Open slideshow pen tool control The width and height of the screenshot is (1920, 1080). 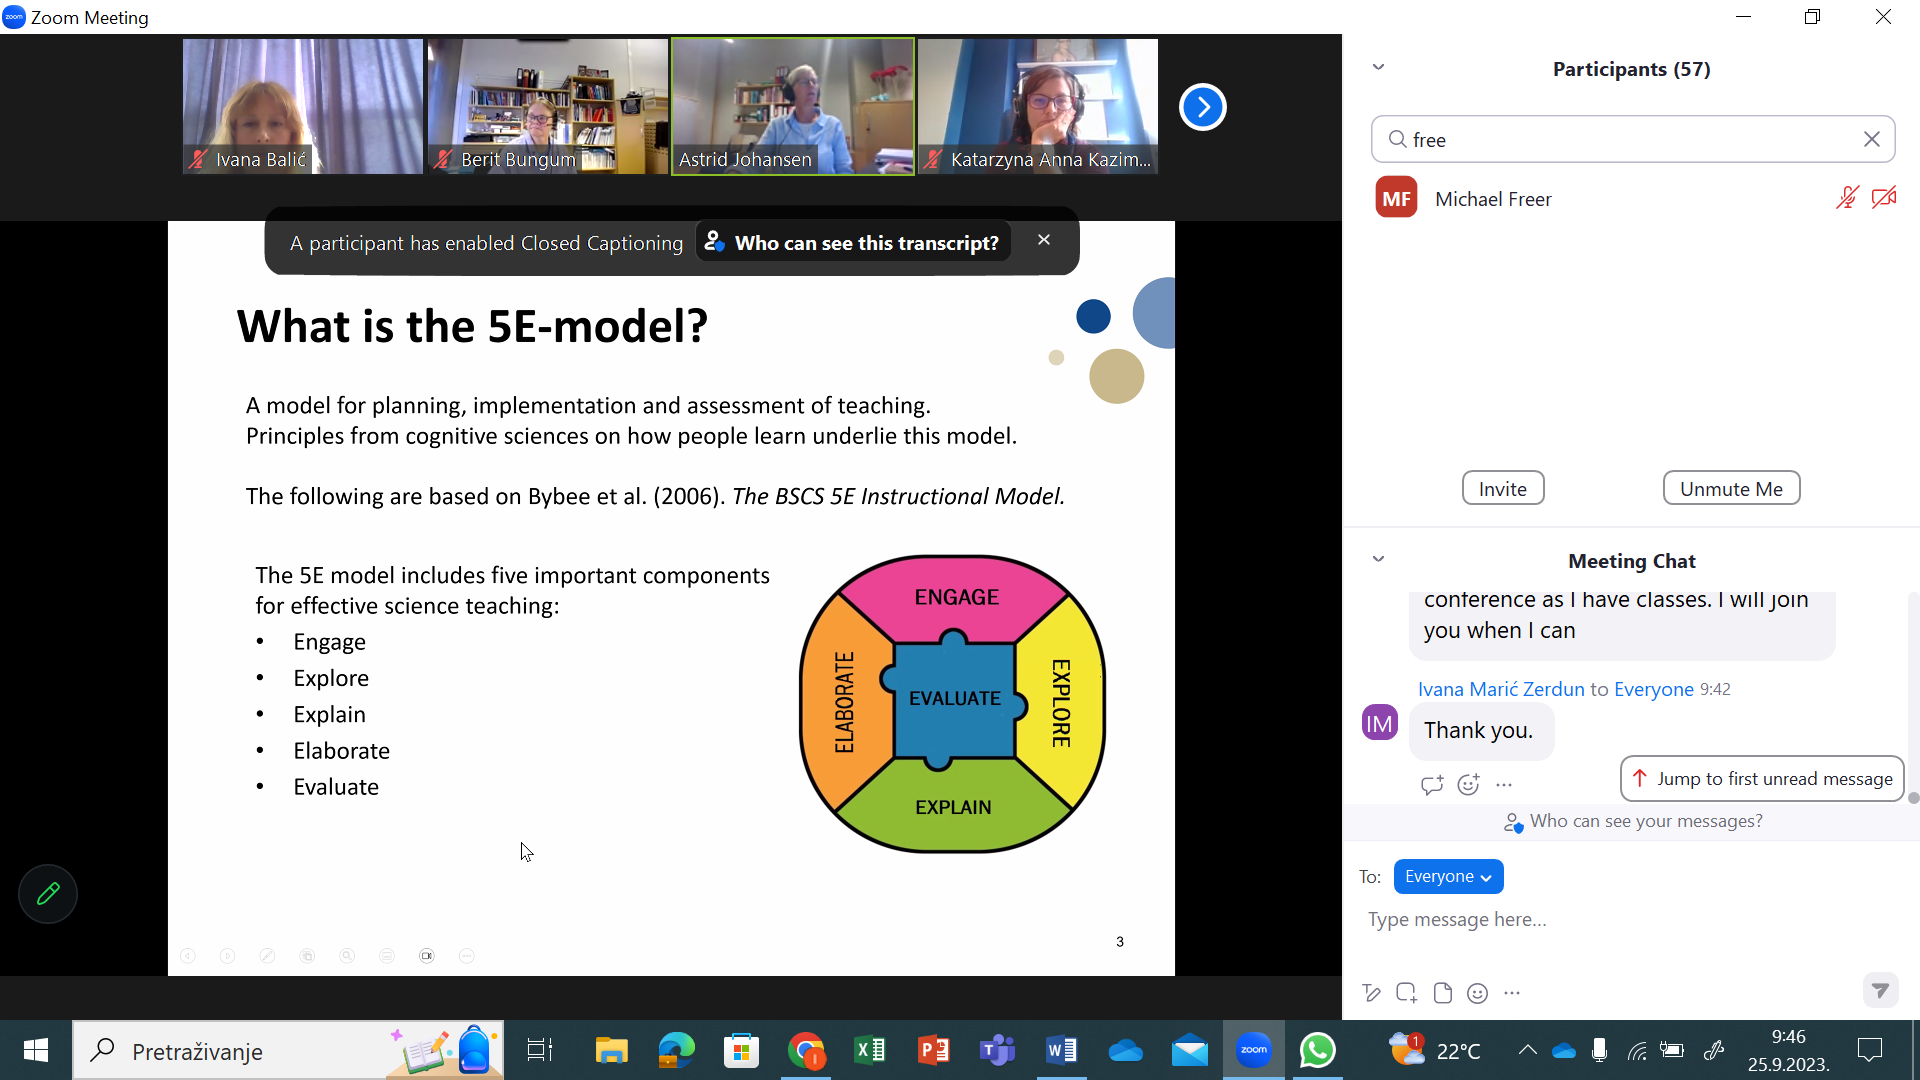[267, 956]
